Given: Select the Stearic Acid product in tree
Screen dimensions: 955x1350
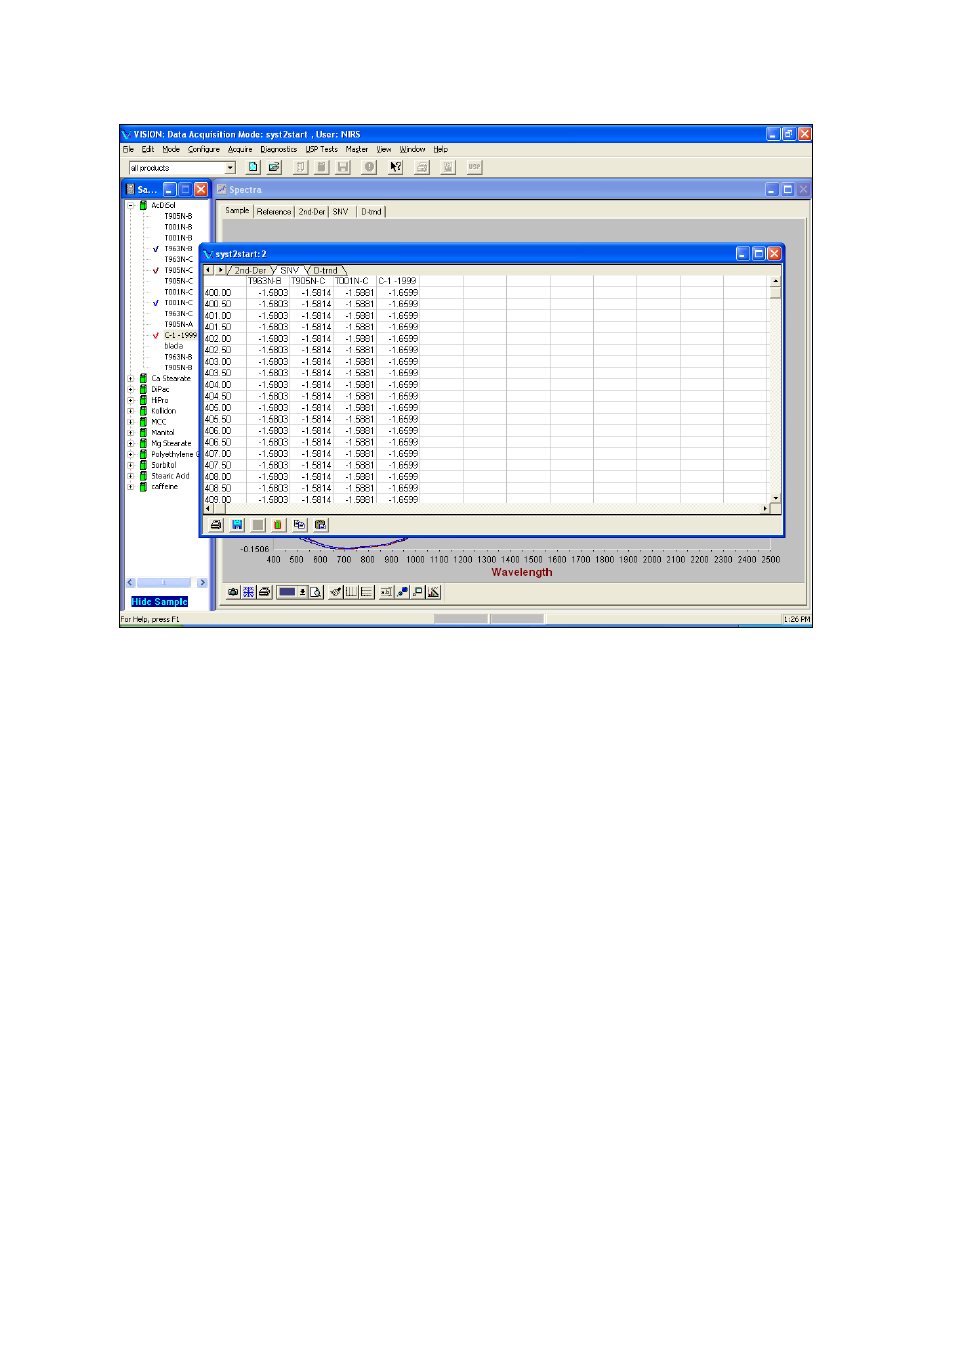Looking at the screenshot, I should (170, 476).
